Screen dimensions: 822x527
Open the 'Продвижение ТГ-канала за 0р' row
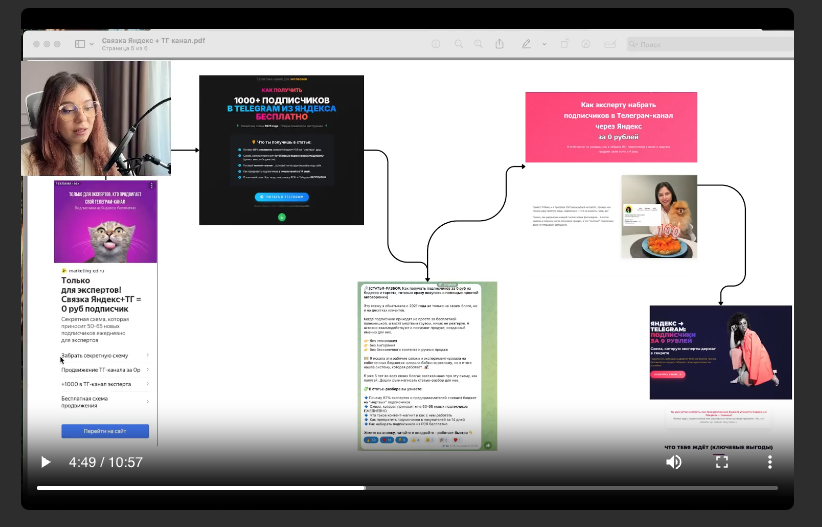click(x=105, y=370)
